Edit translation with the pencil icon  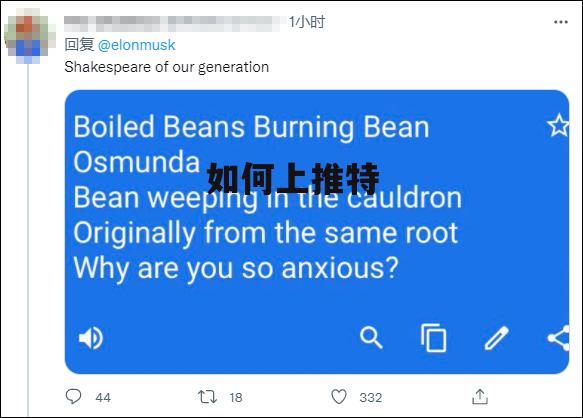tap(496, 338)
